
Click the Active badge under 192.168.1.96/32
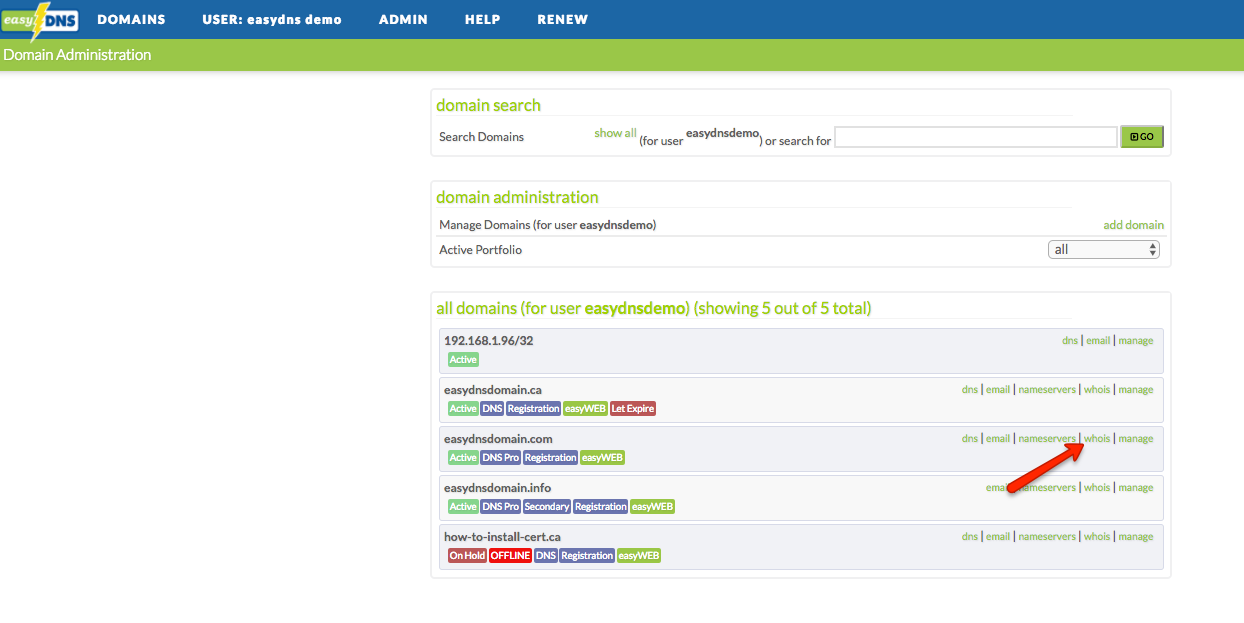pyautogui.click(x=463, y=360)
